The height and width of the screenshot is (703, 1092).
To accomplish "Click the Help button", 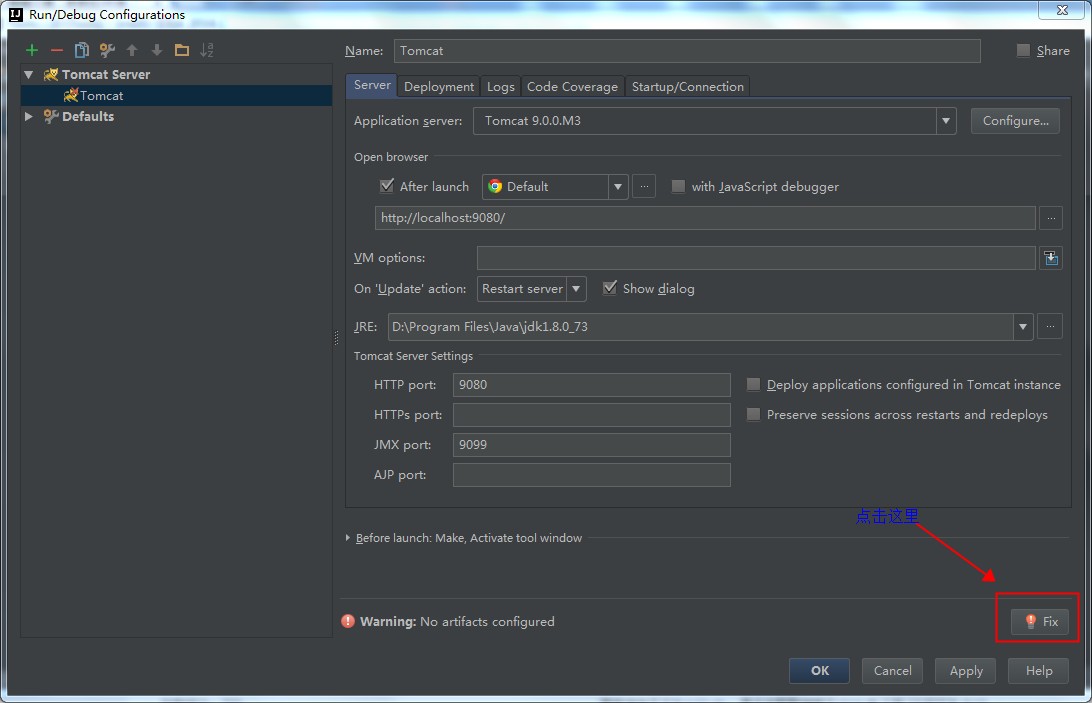I will click(1039, 670).
